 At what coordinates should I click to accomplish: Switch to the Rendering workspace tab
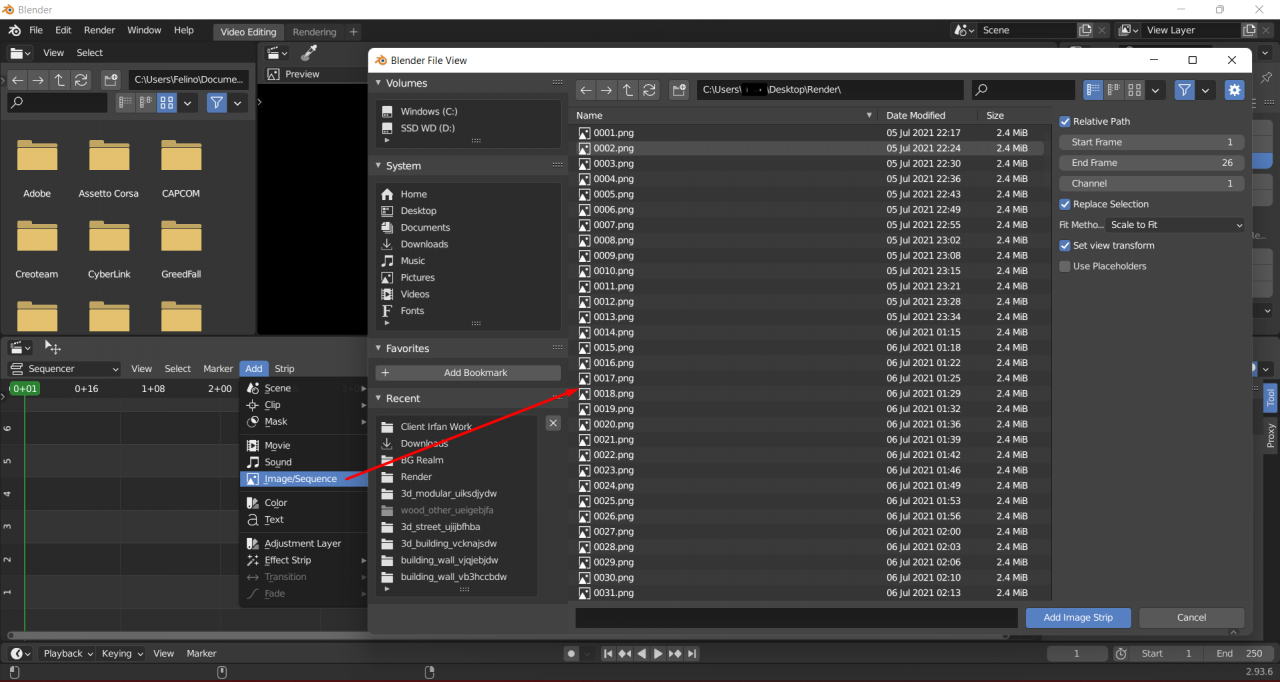point(314,32)
